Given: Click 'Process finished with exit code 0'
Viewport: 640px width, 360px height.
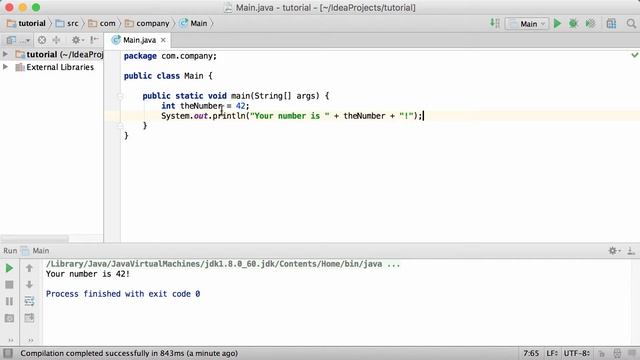Looking at the screenshot, I should click(123, 294).
